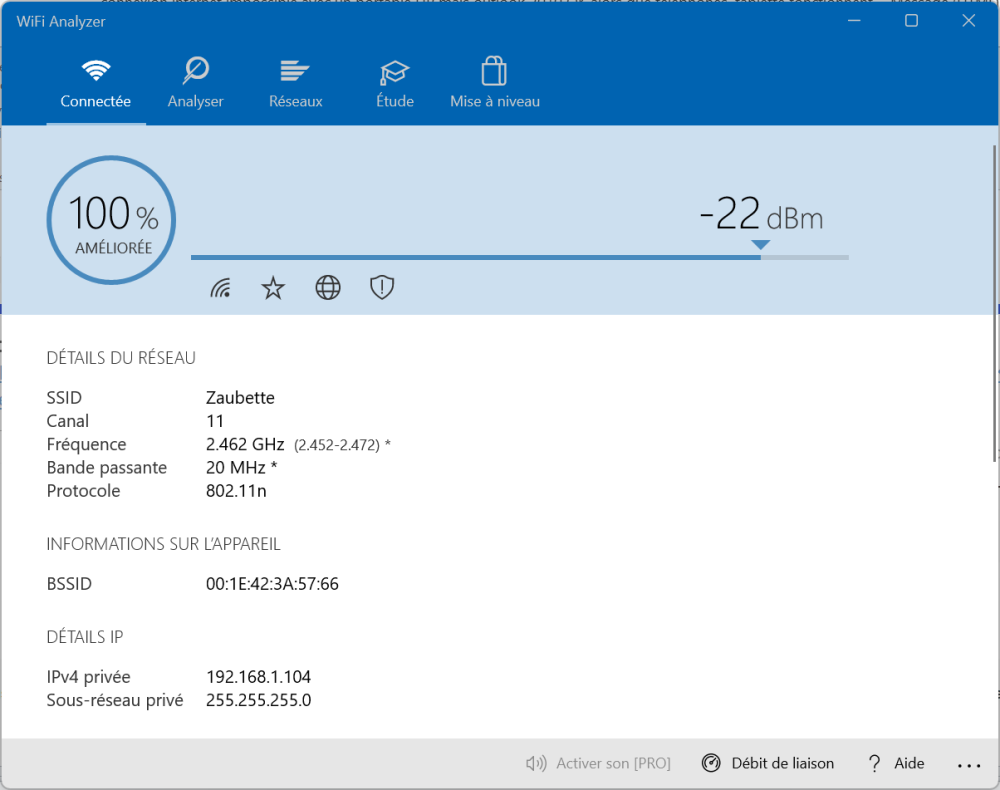The height and width of the screenshot is (790, 1000).
Task: Select the BSSID value 00:1E:42:3A:57:66
Action: coord(272,584)
